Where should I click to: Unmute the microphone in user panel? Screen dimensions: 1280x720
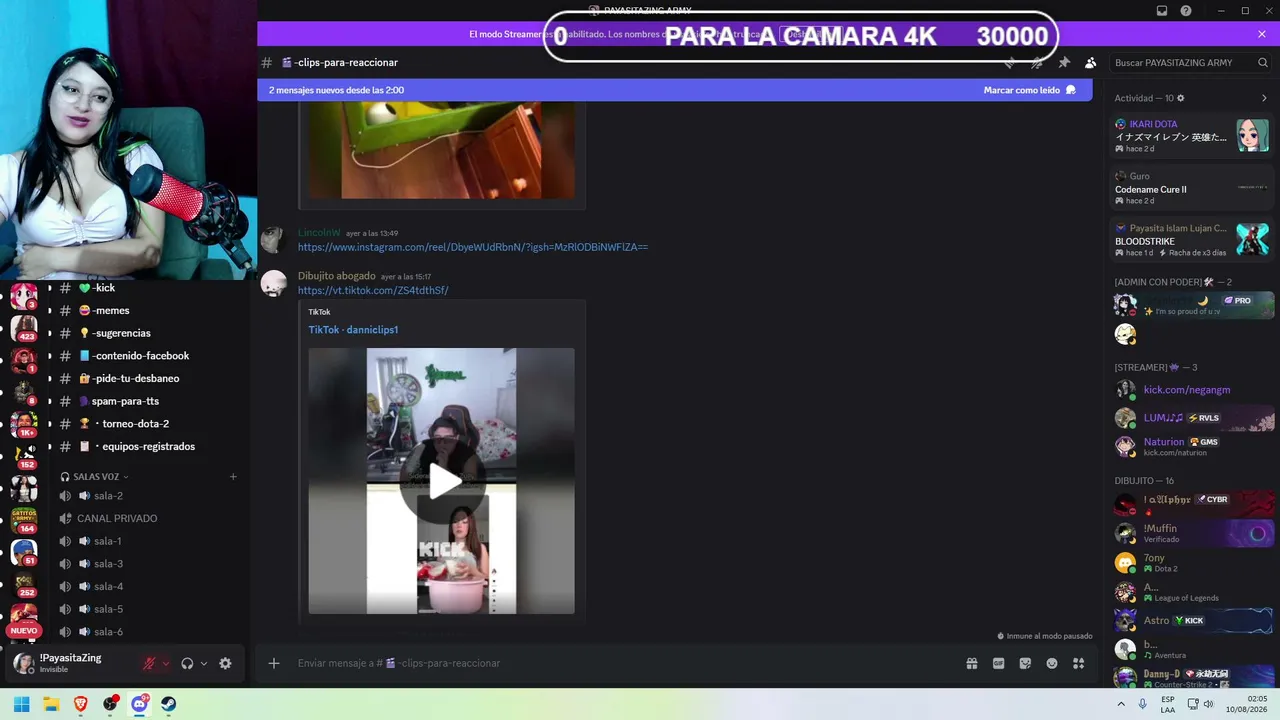pos(149,663)
